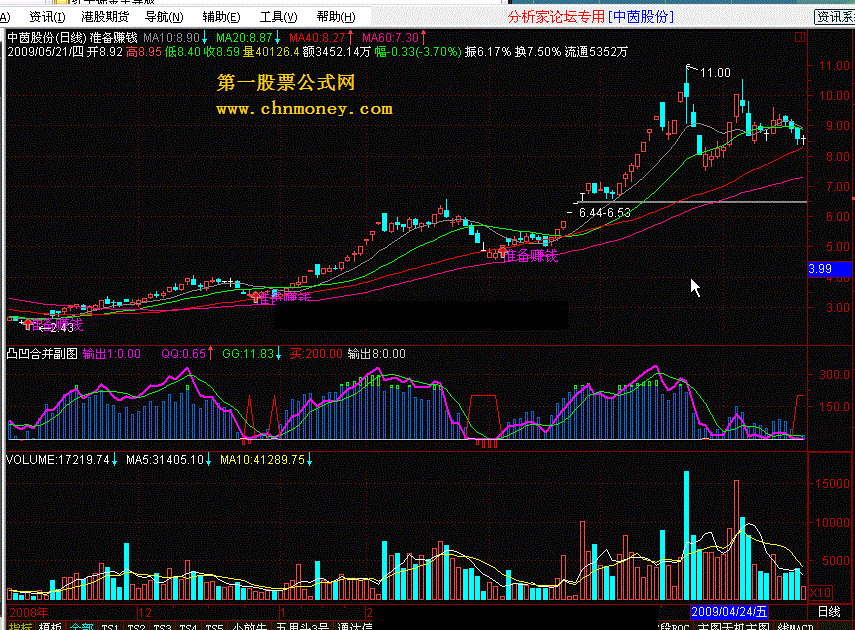The height and width of the screenshot is (630, 855).
Task: Switch to the TS3 tab
Action: [x=162, y=626]
